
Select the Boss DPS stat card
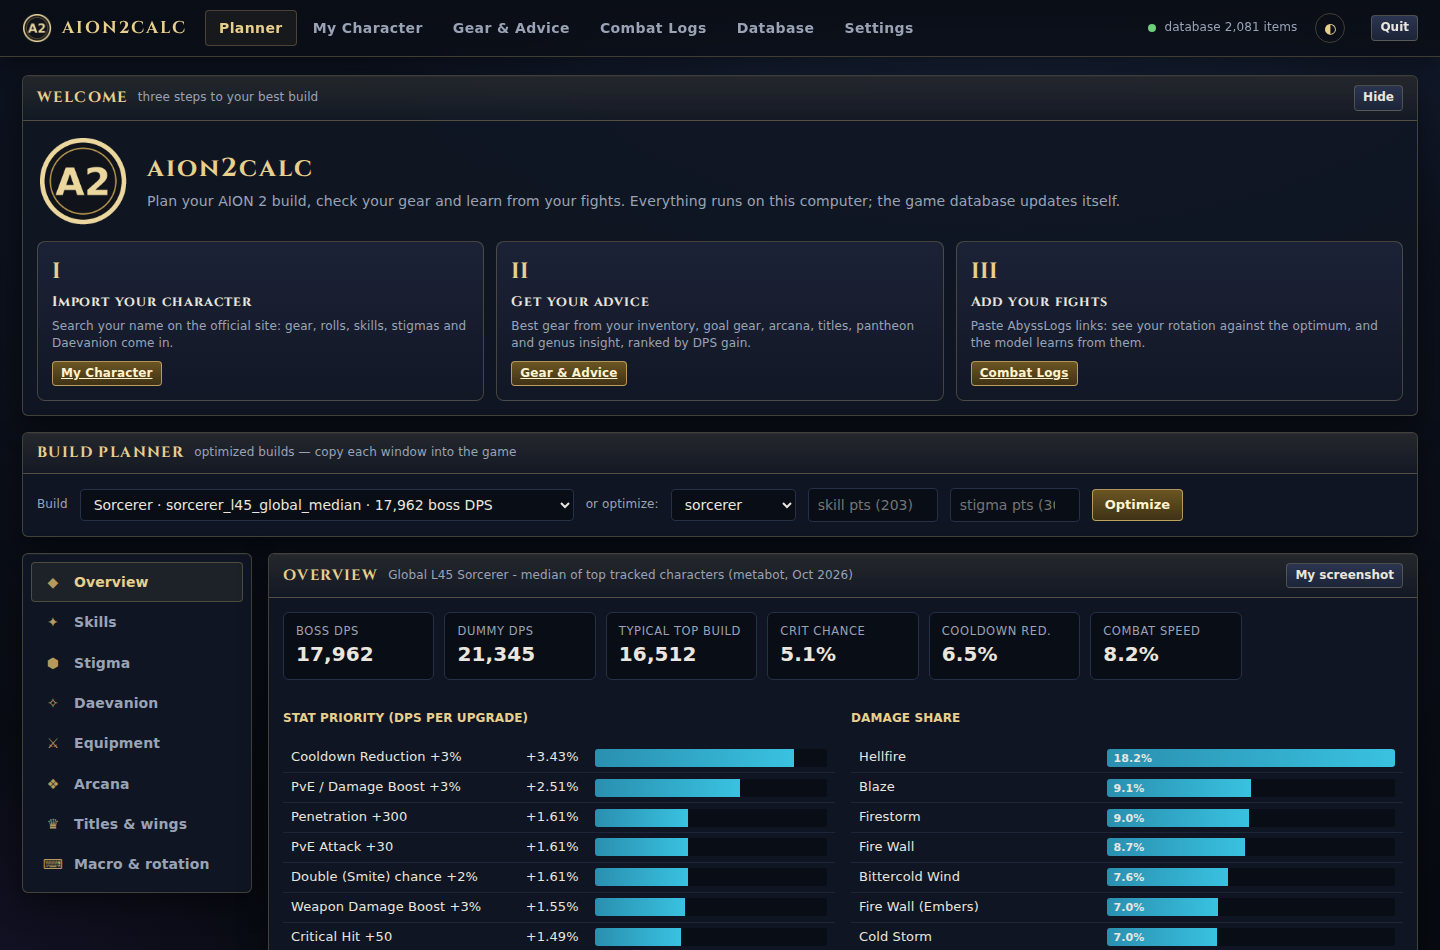pos(358,646)
